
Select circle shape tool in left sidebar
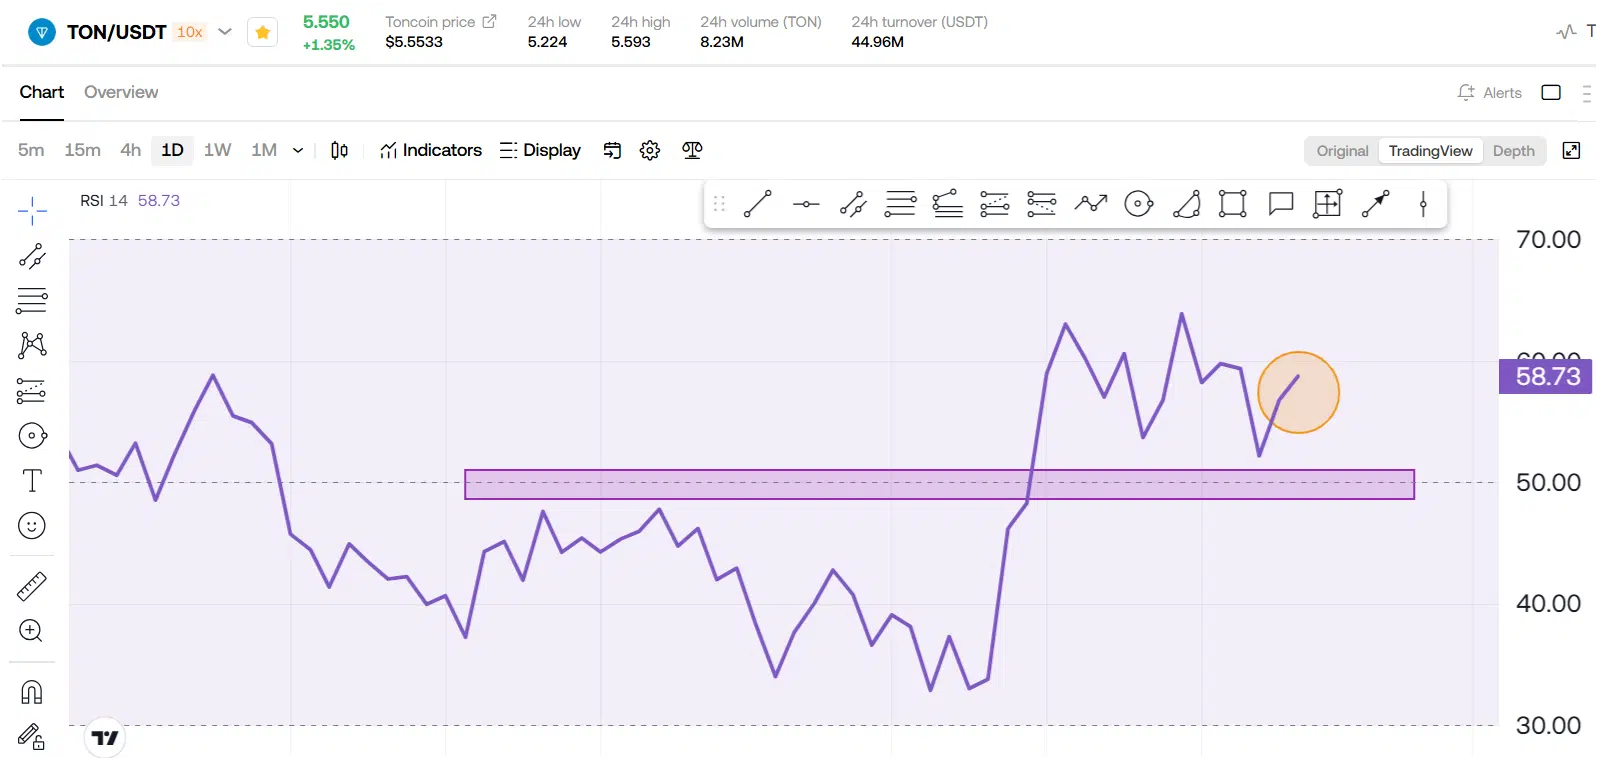point(32,436)
